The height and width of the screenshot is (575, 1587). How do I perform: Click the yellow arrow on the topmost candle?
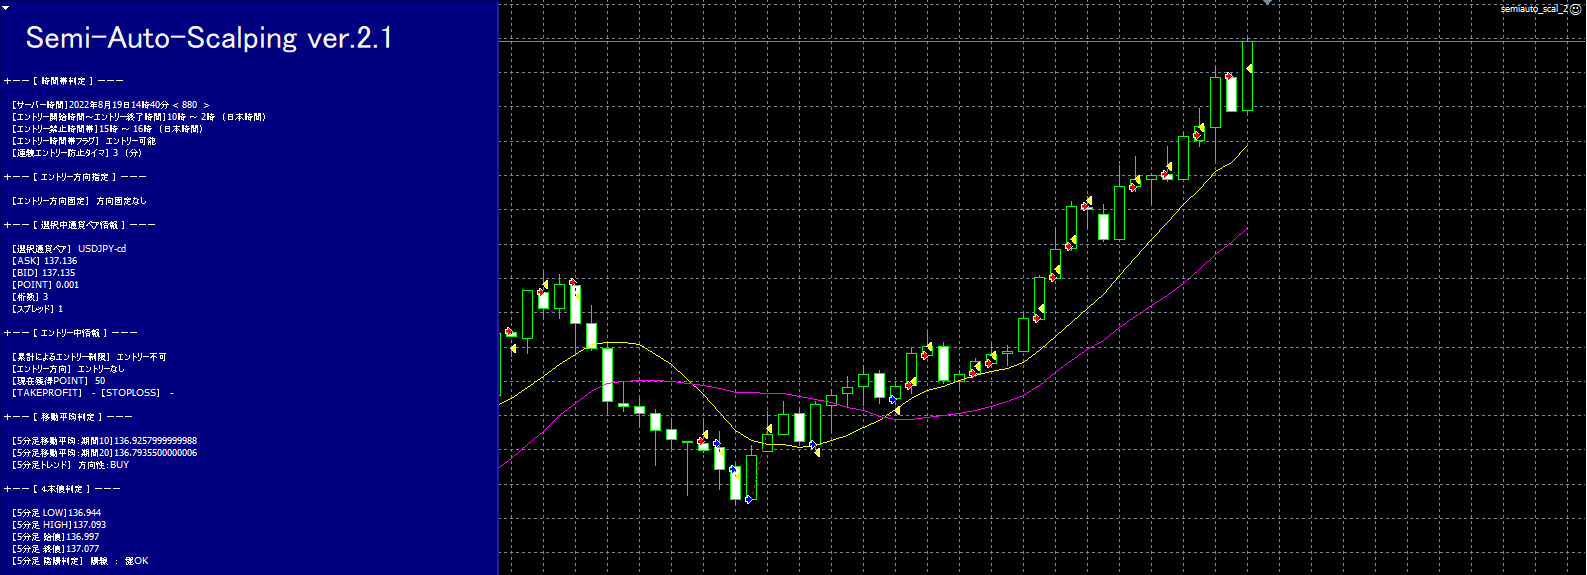[1250, 68]
